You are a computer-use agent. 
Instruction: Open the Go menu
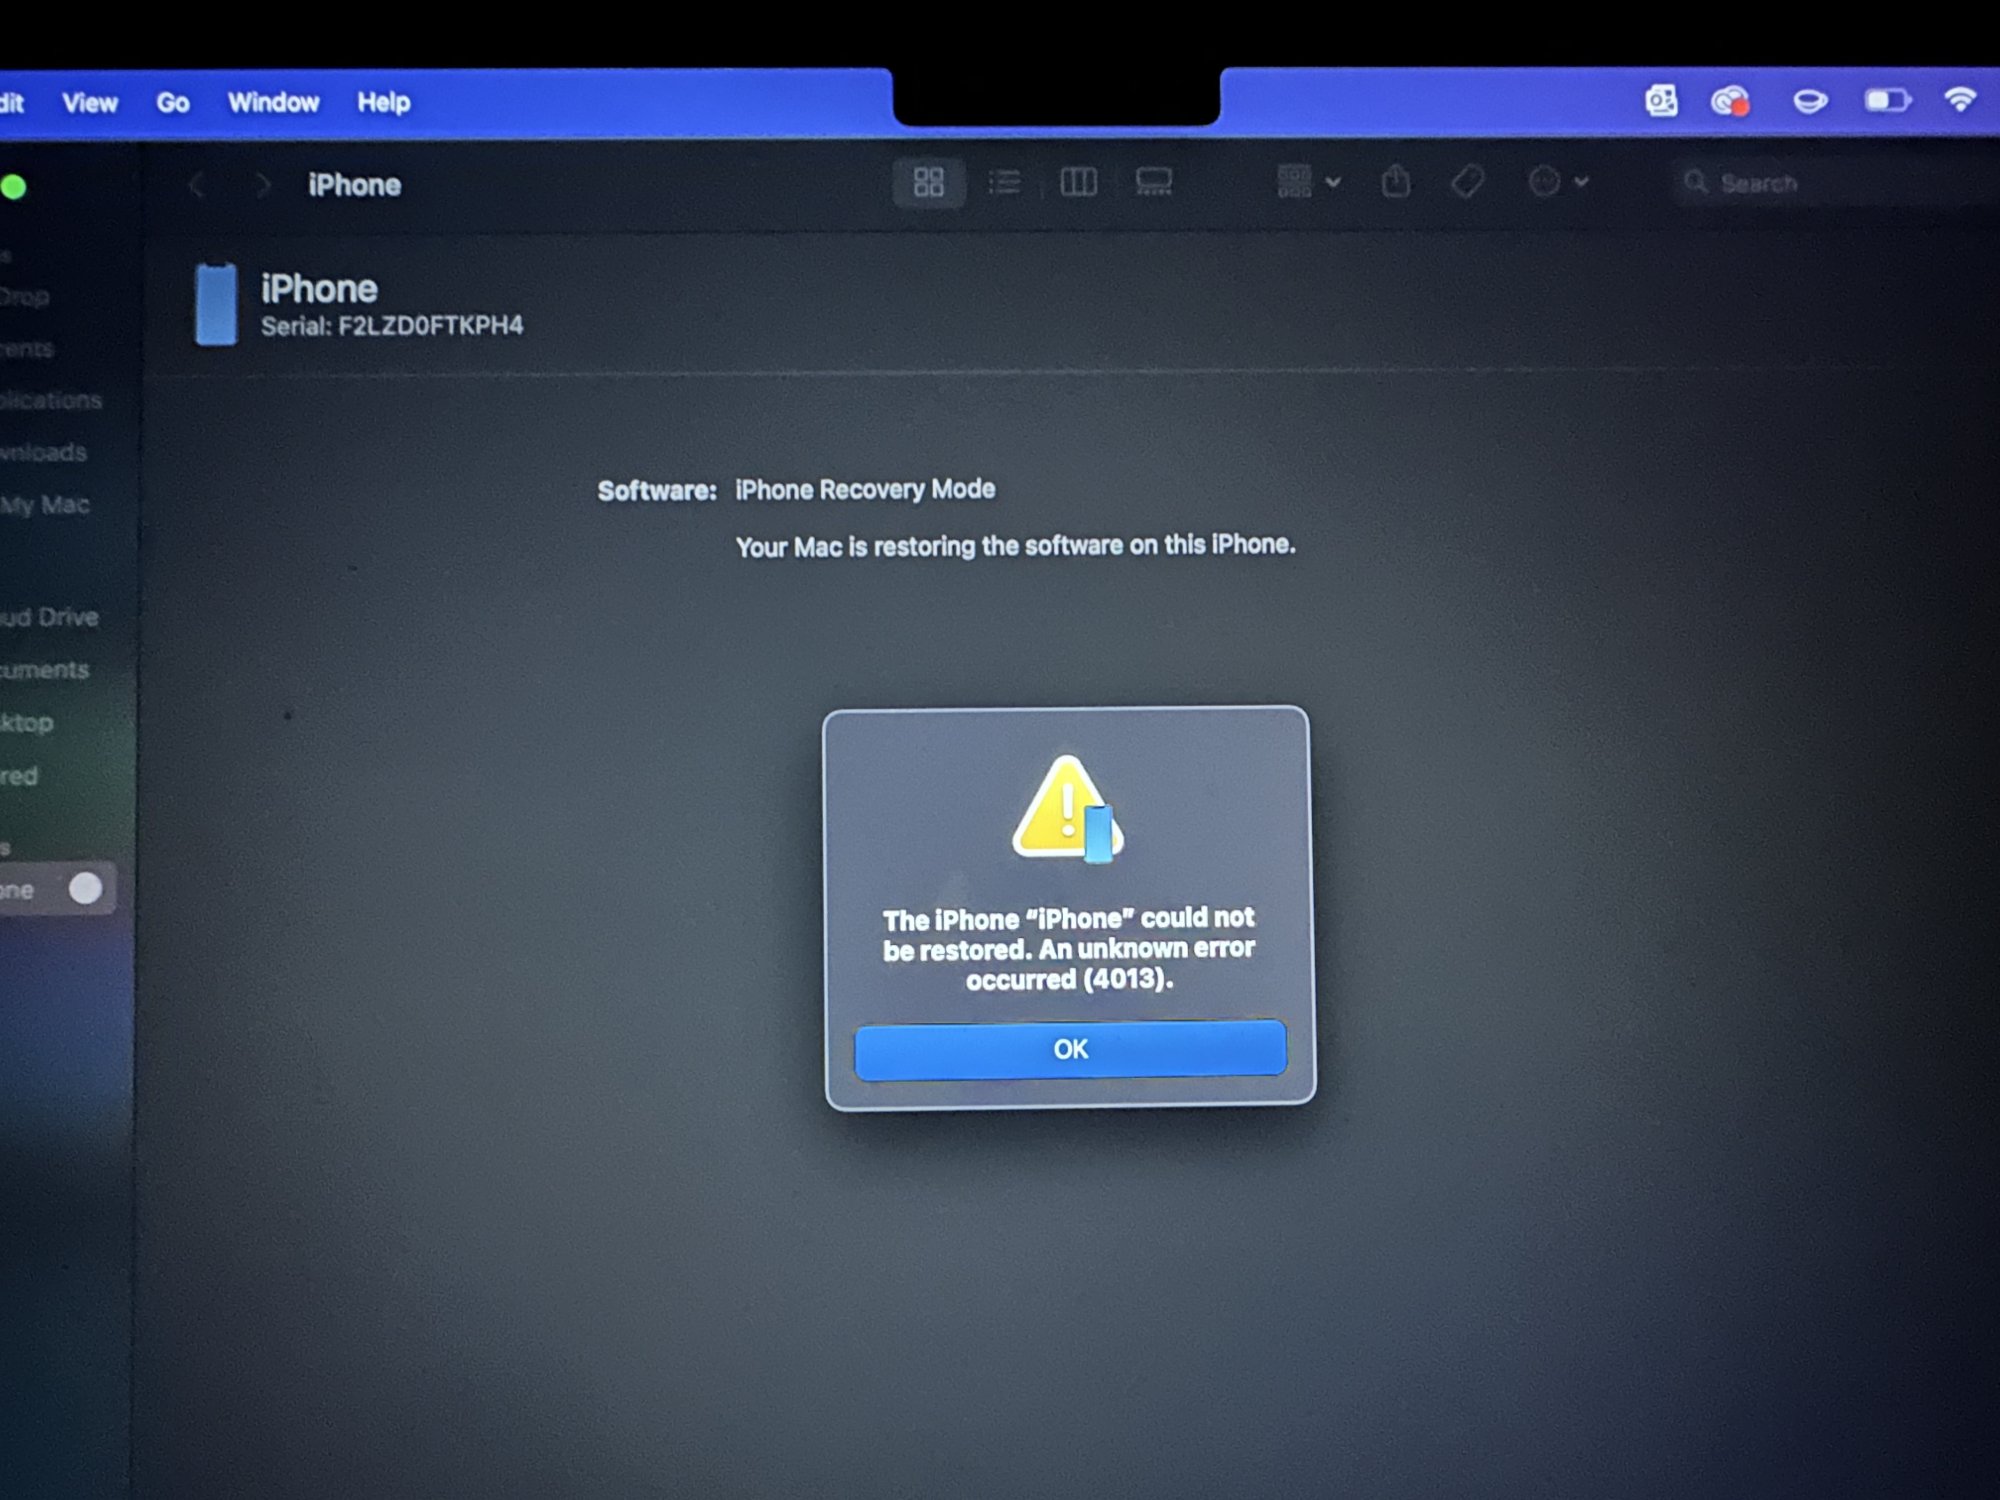pyautogui.click(x=173, y=103)
